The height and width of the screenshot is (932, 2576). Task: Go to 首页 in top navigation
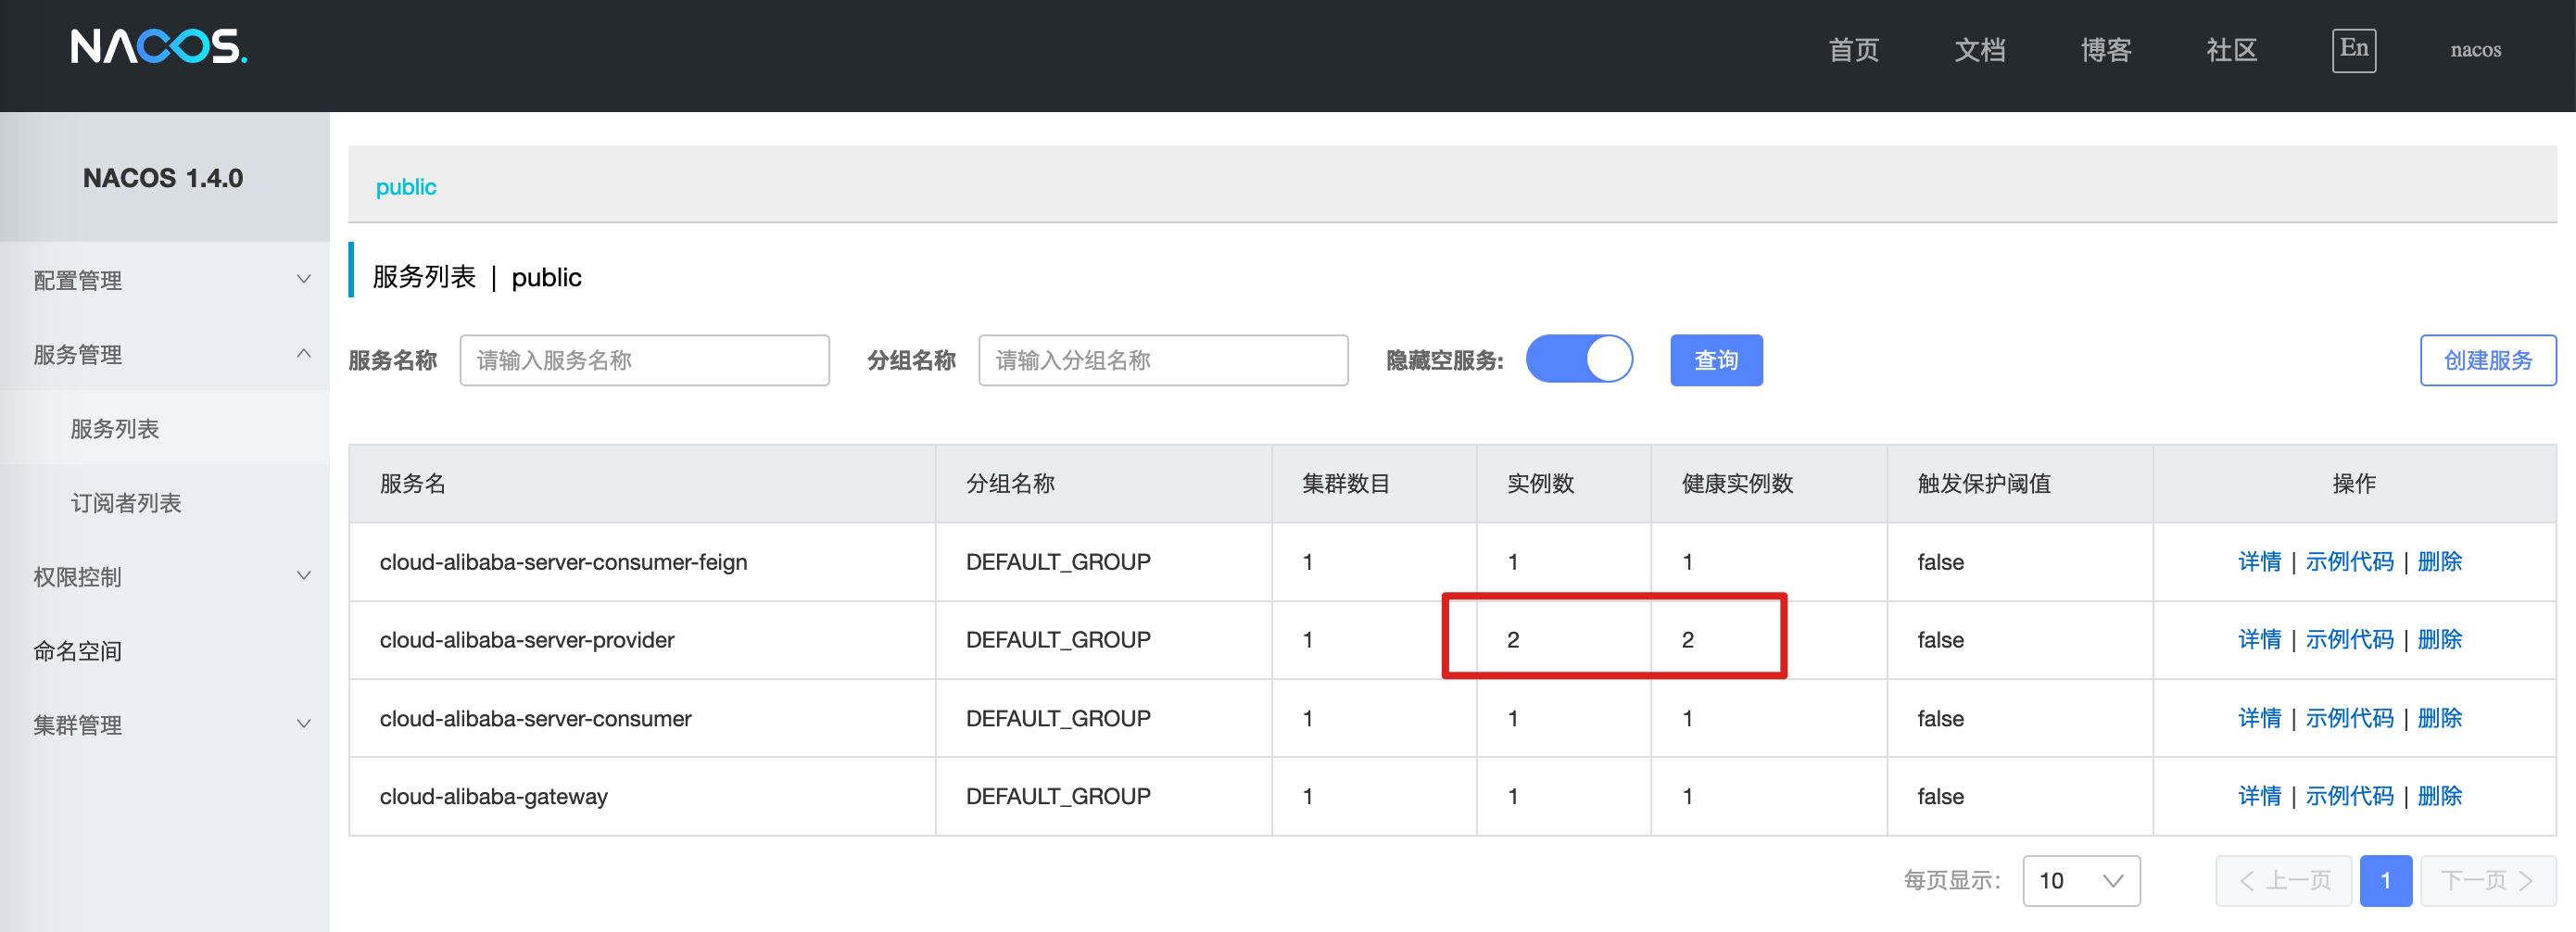tap(1854, 49)
